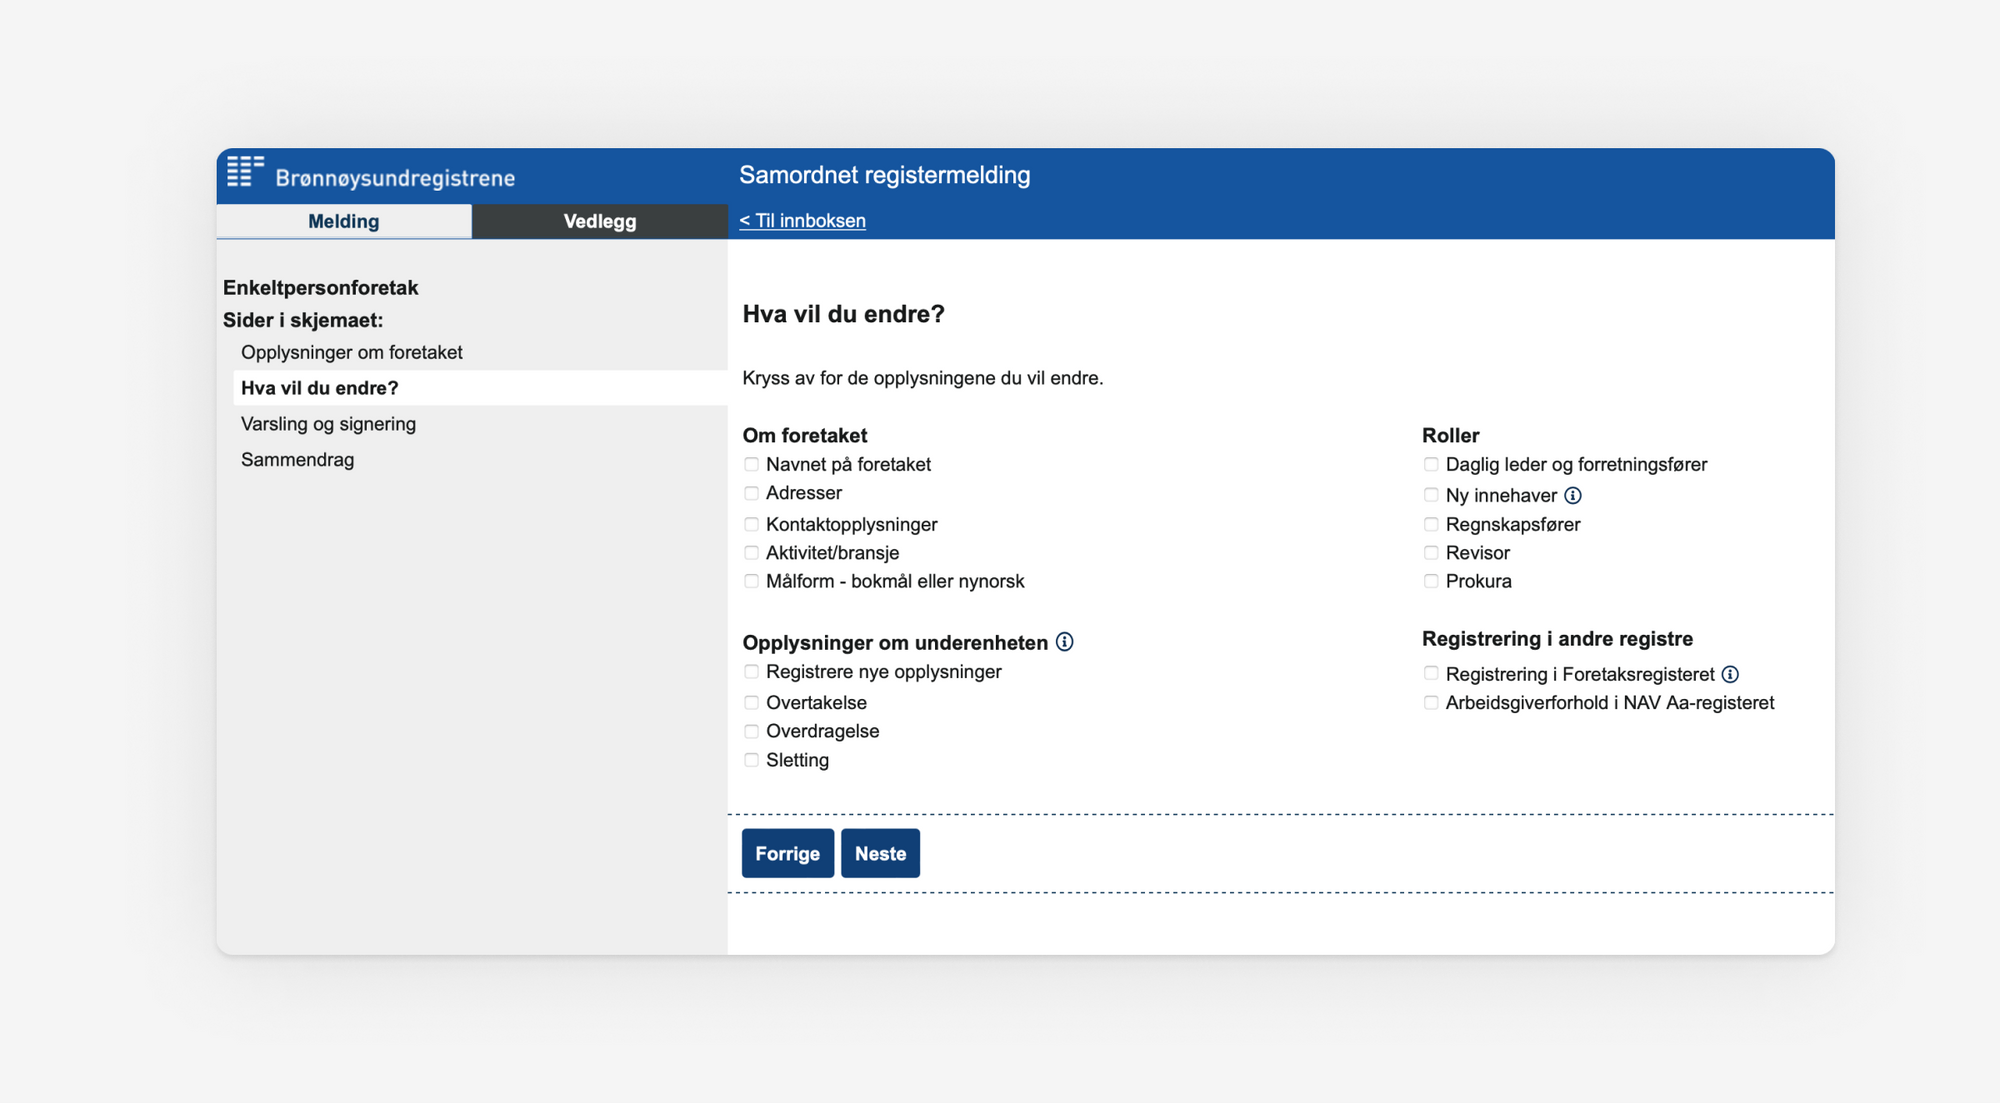Enable the Adresser option
Image resolution: width=2000 pixels, height=1103 pixels.
[751, 493]
